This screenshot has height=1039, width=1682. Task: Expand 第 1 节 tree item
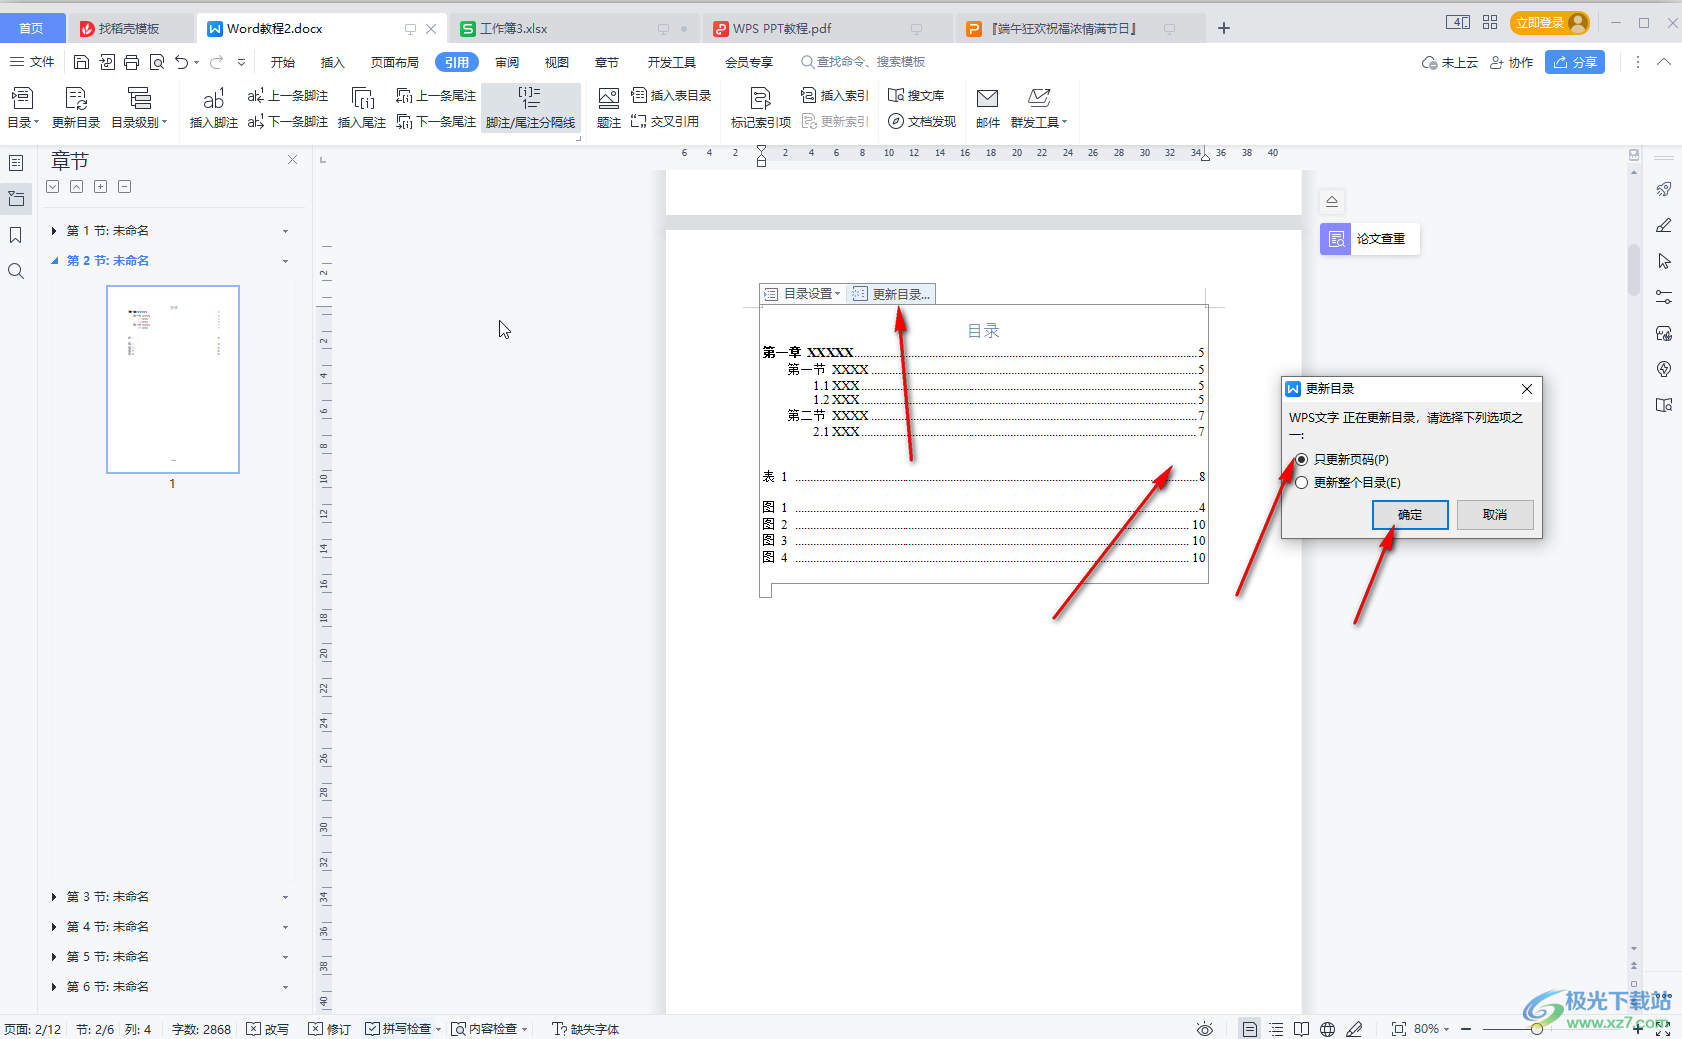click(x=53, y=231)
